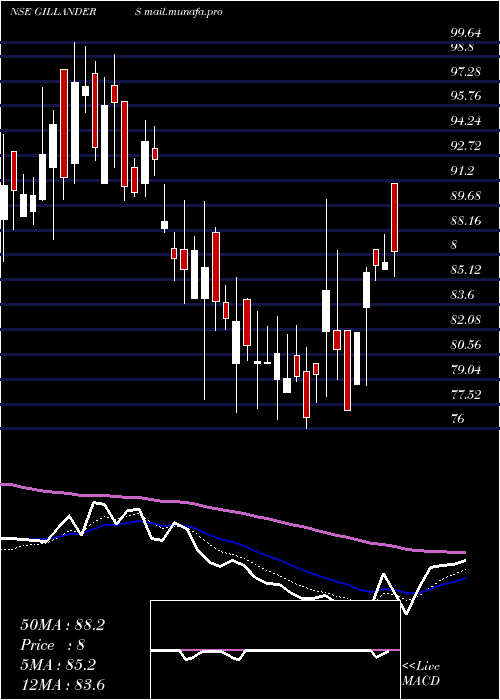Click the Price : 8 readout
This screenshot has width=500, height=700.
coord(53,645)
